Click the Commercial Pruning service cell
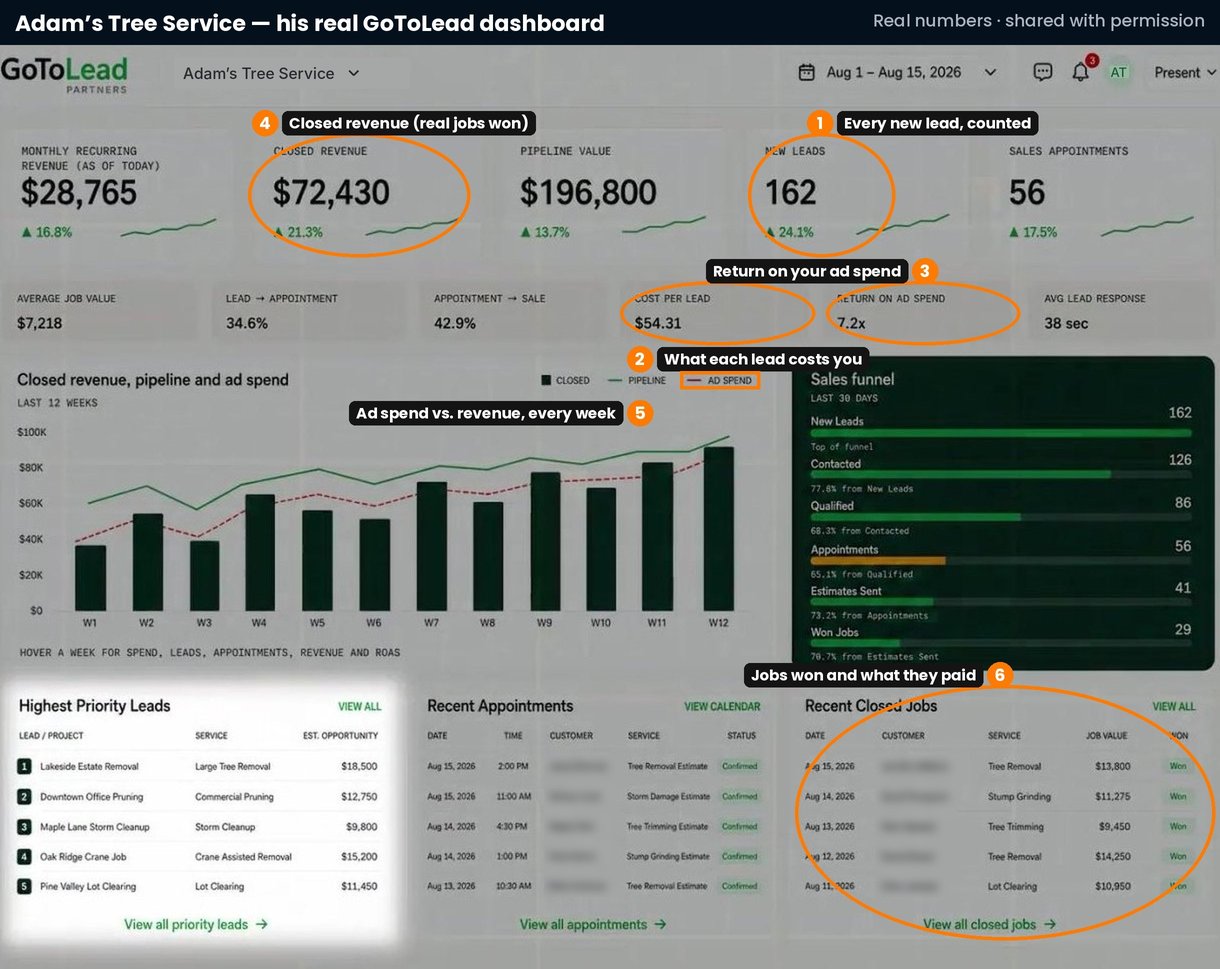This screenshot has width=1220, height=969. coord(236,797)
